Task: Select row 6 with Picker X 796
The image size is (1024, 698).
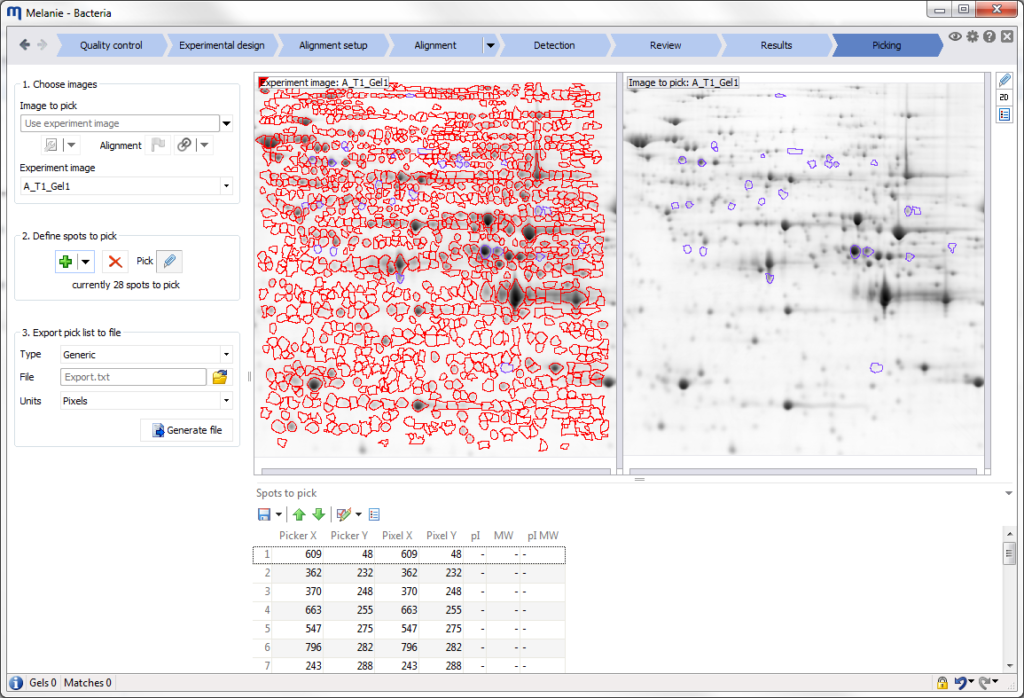Action: coord(409,647)
